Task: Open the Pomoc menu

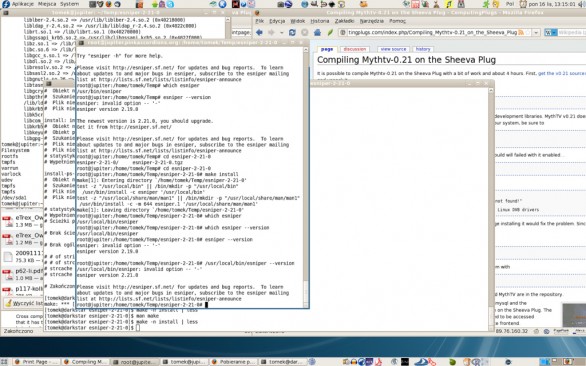Action: click(x=397, y=21)
